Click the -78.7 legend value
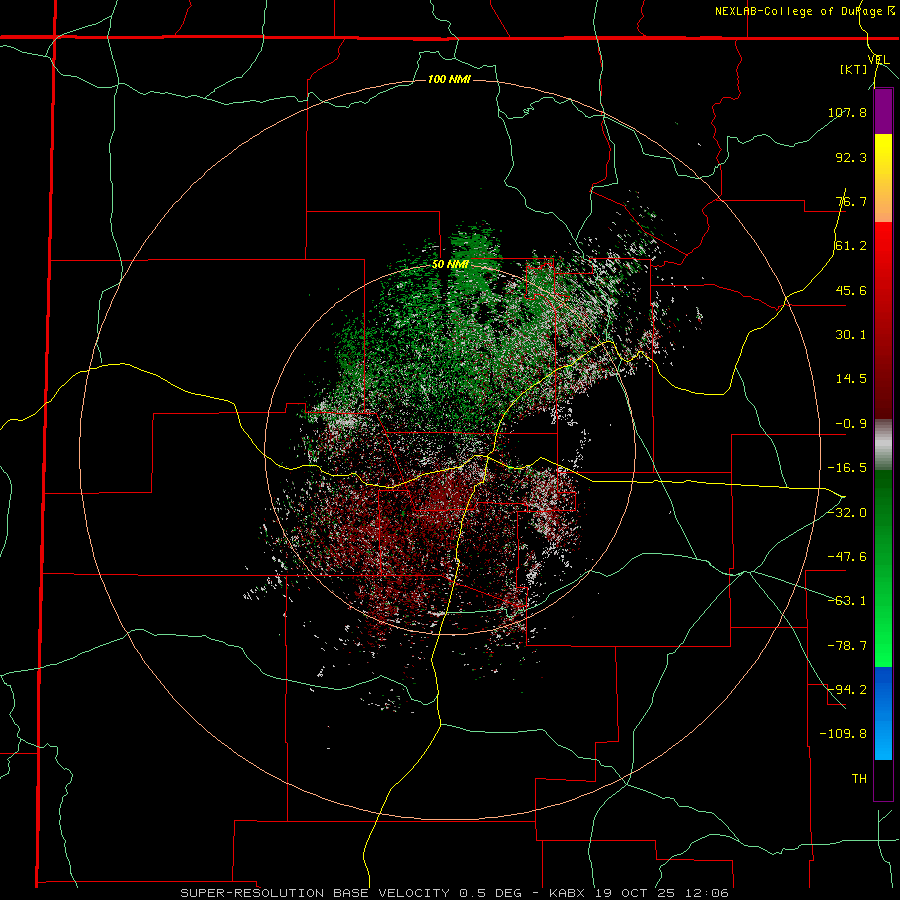This screenshot has width=900, height=900. tap(847, 646)
